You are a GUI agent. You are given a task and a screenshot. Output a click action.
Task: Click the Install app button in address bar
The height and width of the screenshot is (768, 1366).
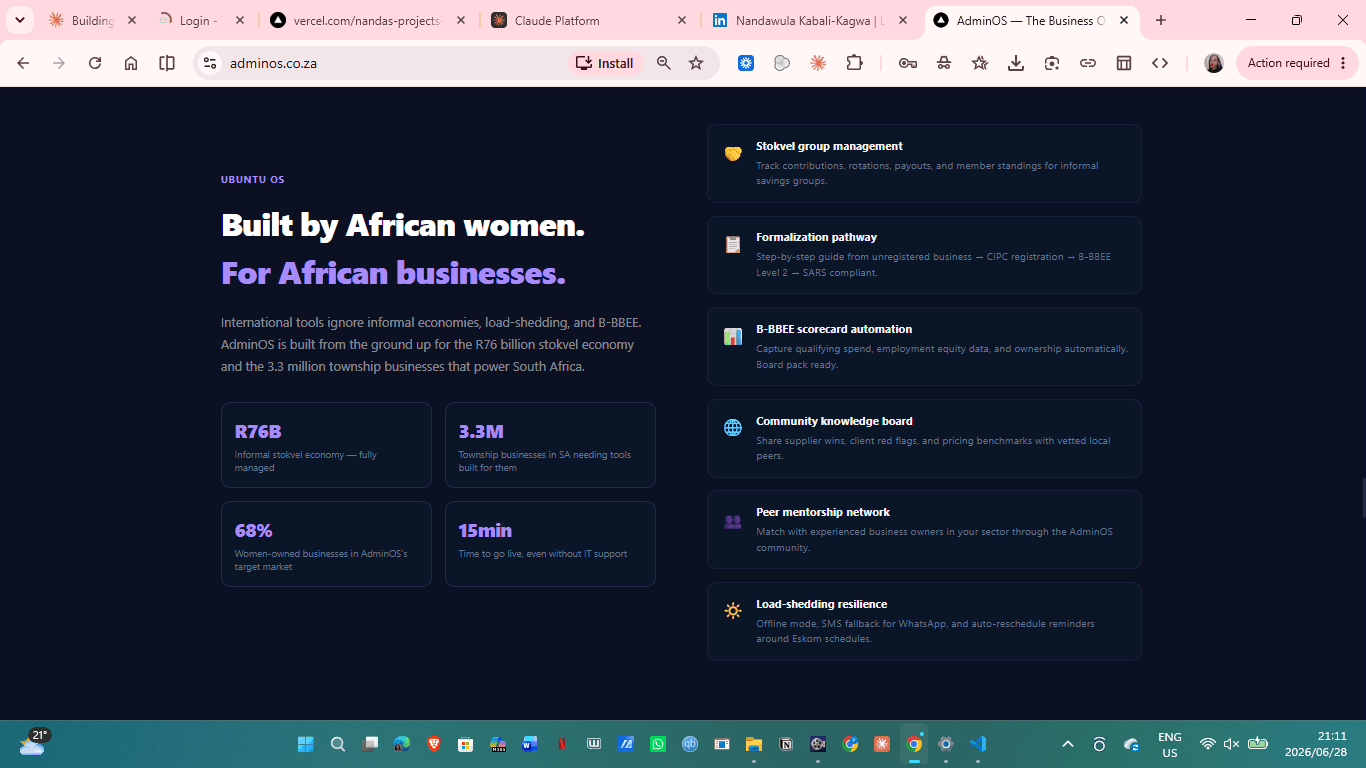[604, 63]
